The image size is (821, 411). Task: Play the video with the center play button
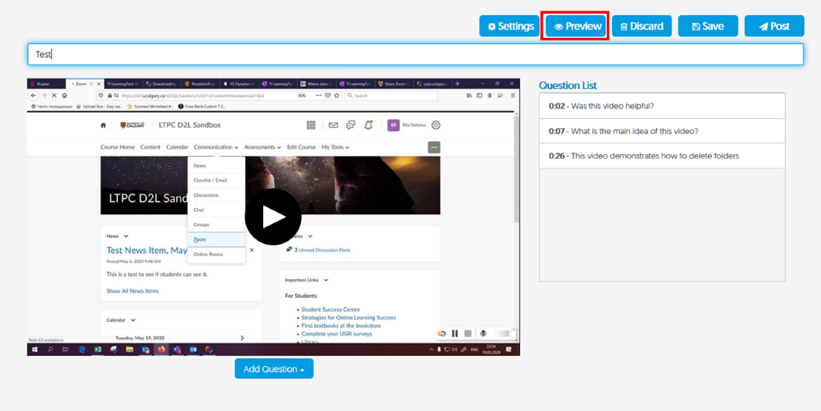(x=273, y=217)
